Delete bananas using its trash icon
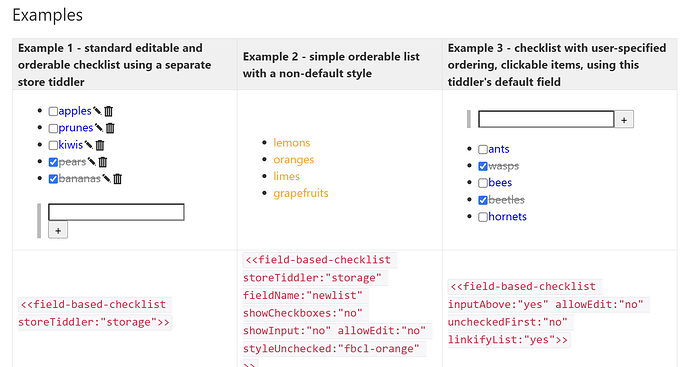The height and width of the screenshot is (367, 690). click(x=117, y=179)
